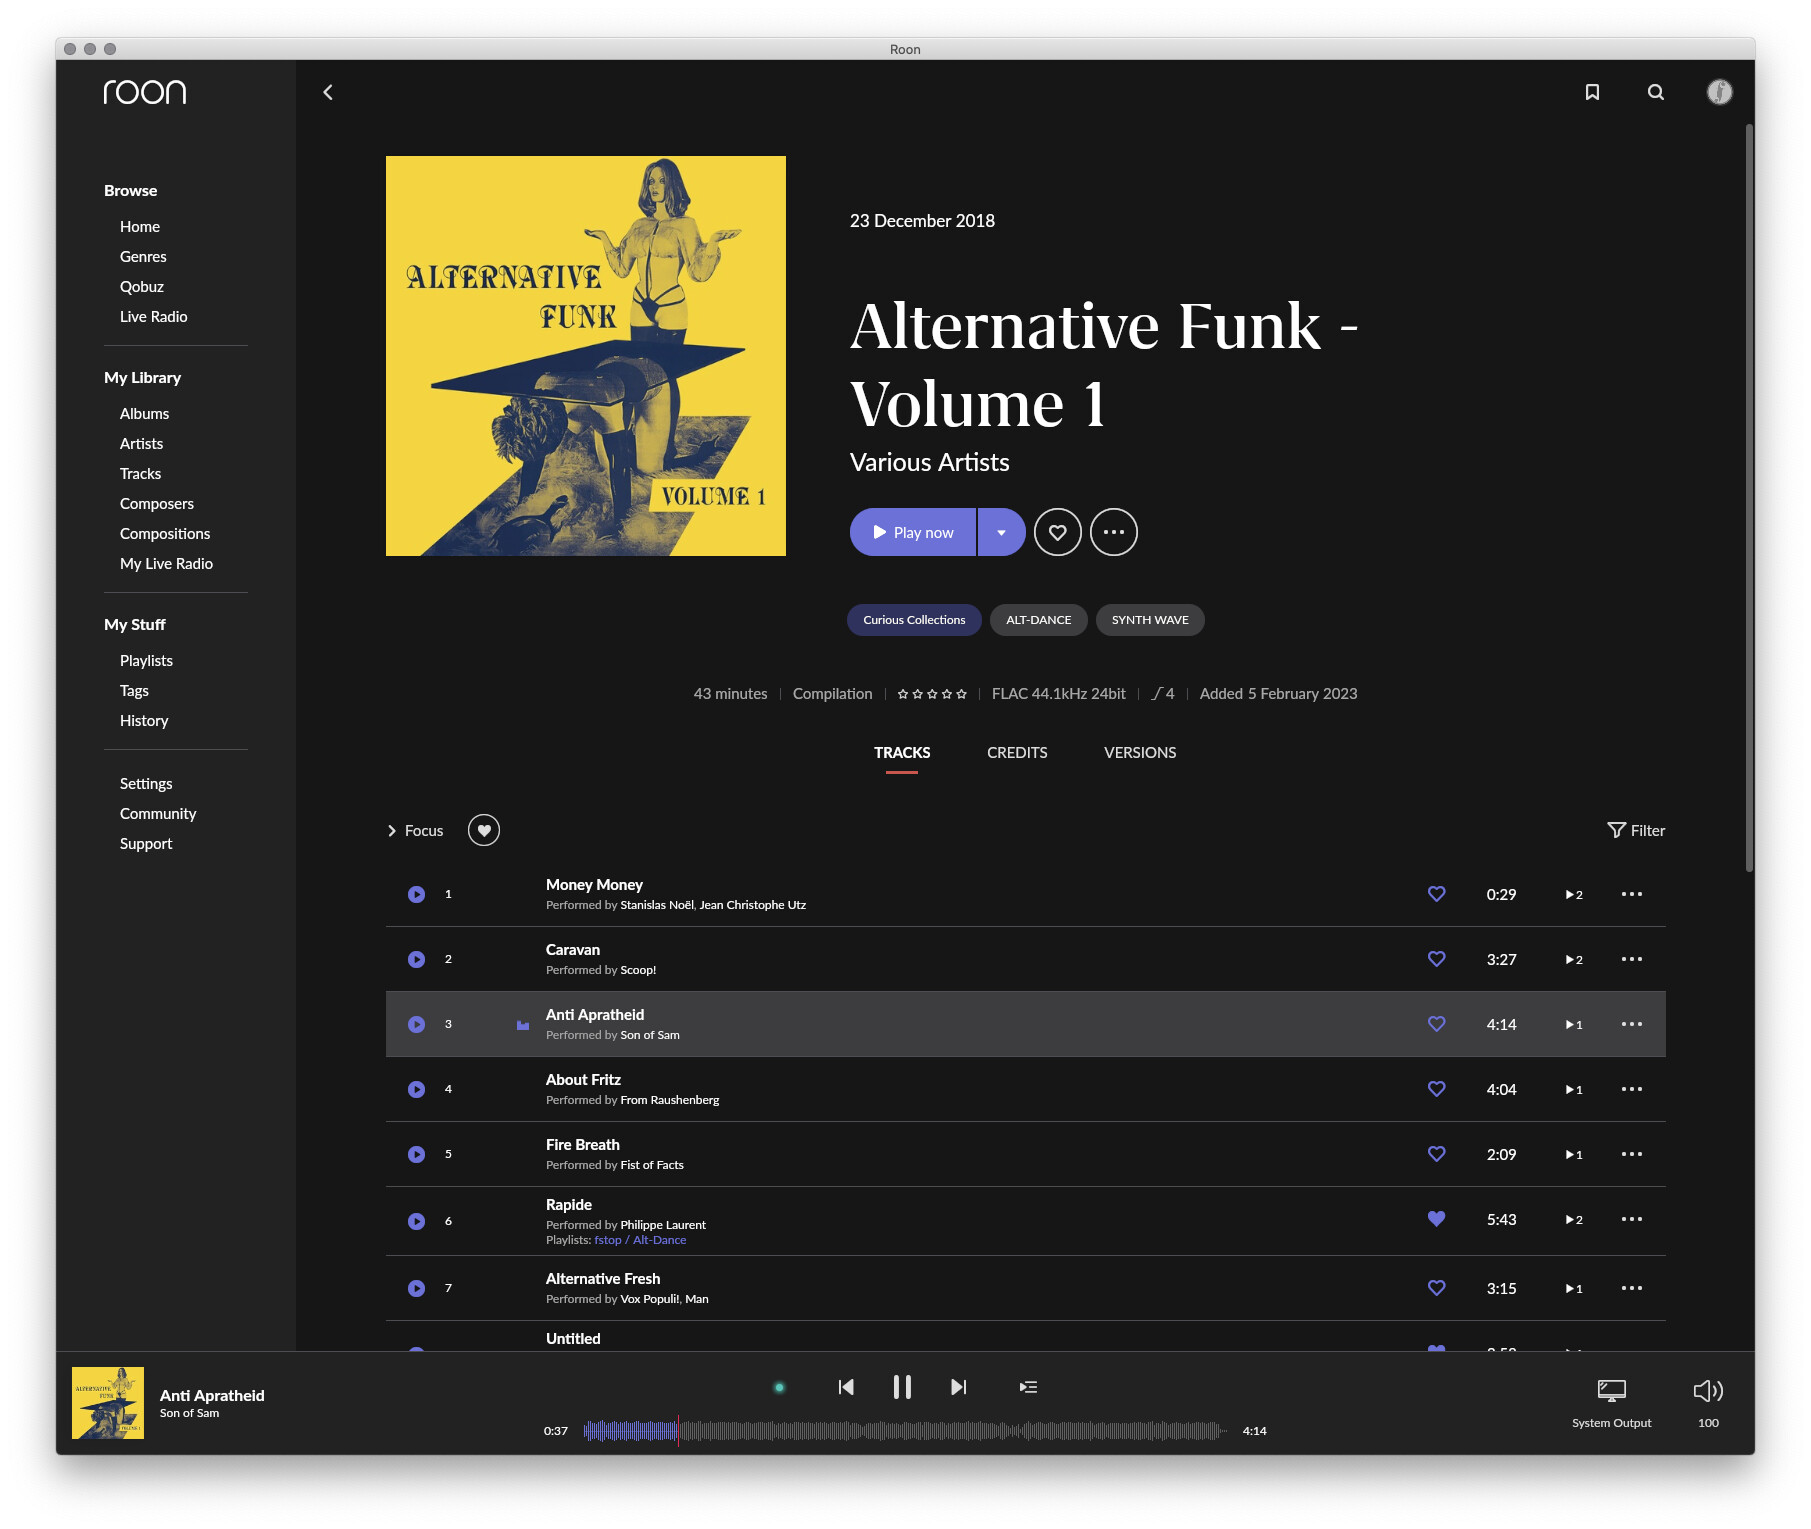
Task: Open the now playing album thumbnail
Action: (x=108, y=1403)
